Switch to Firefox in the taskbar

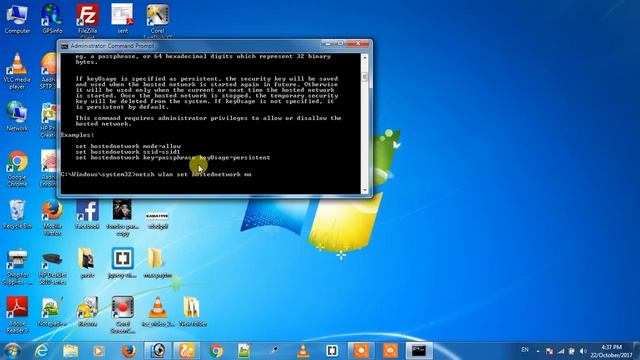pos(129,351)
